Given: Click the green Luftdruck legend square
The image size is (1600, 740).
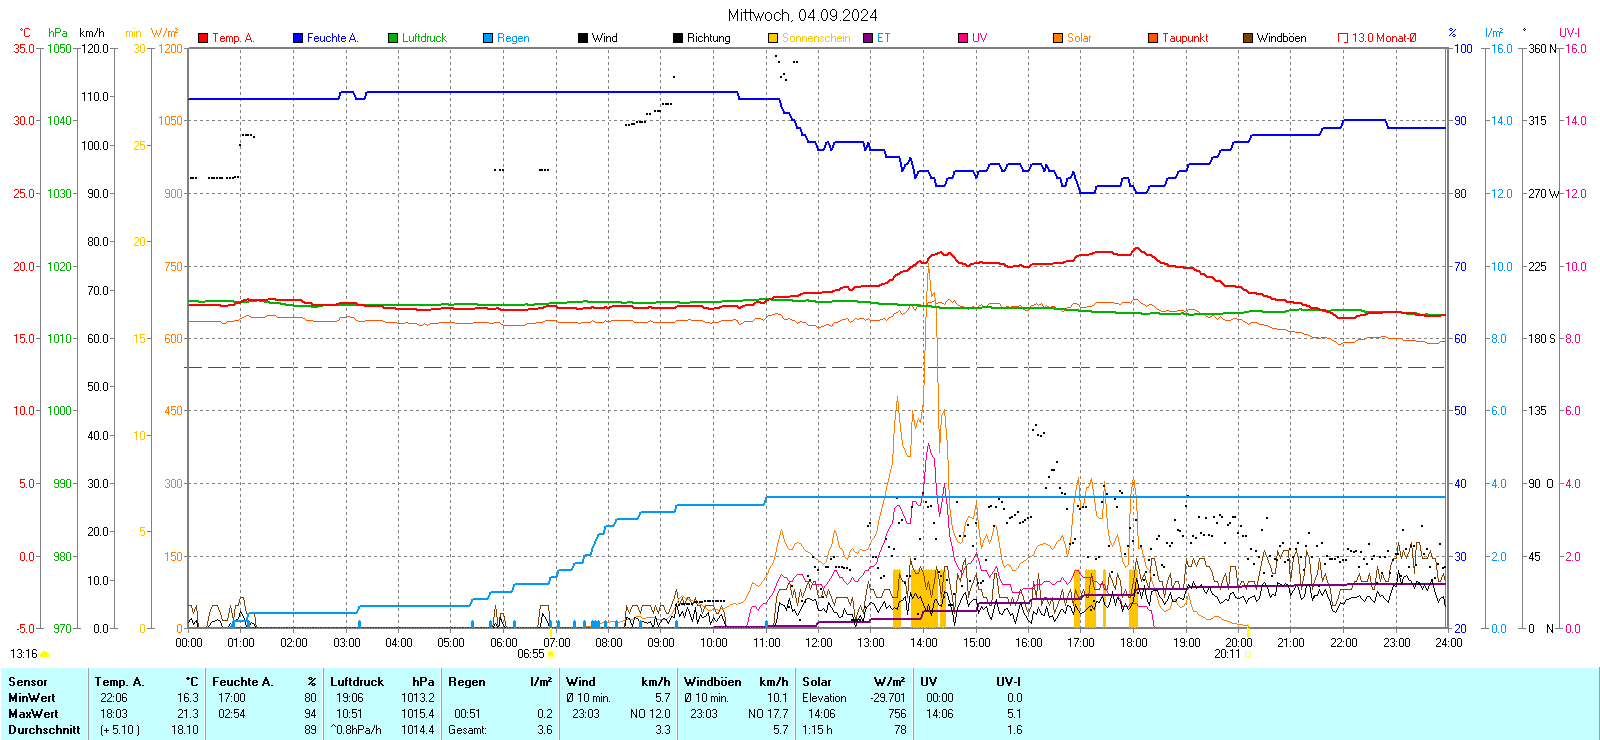Looking at the screenshot, I should coord(393,38).
